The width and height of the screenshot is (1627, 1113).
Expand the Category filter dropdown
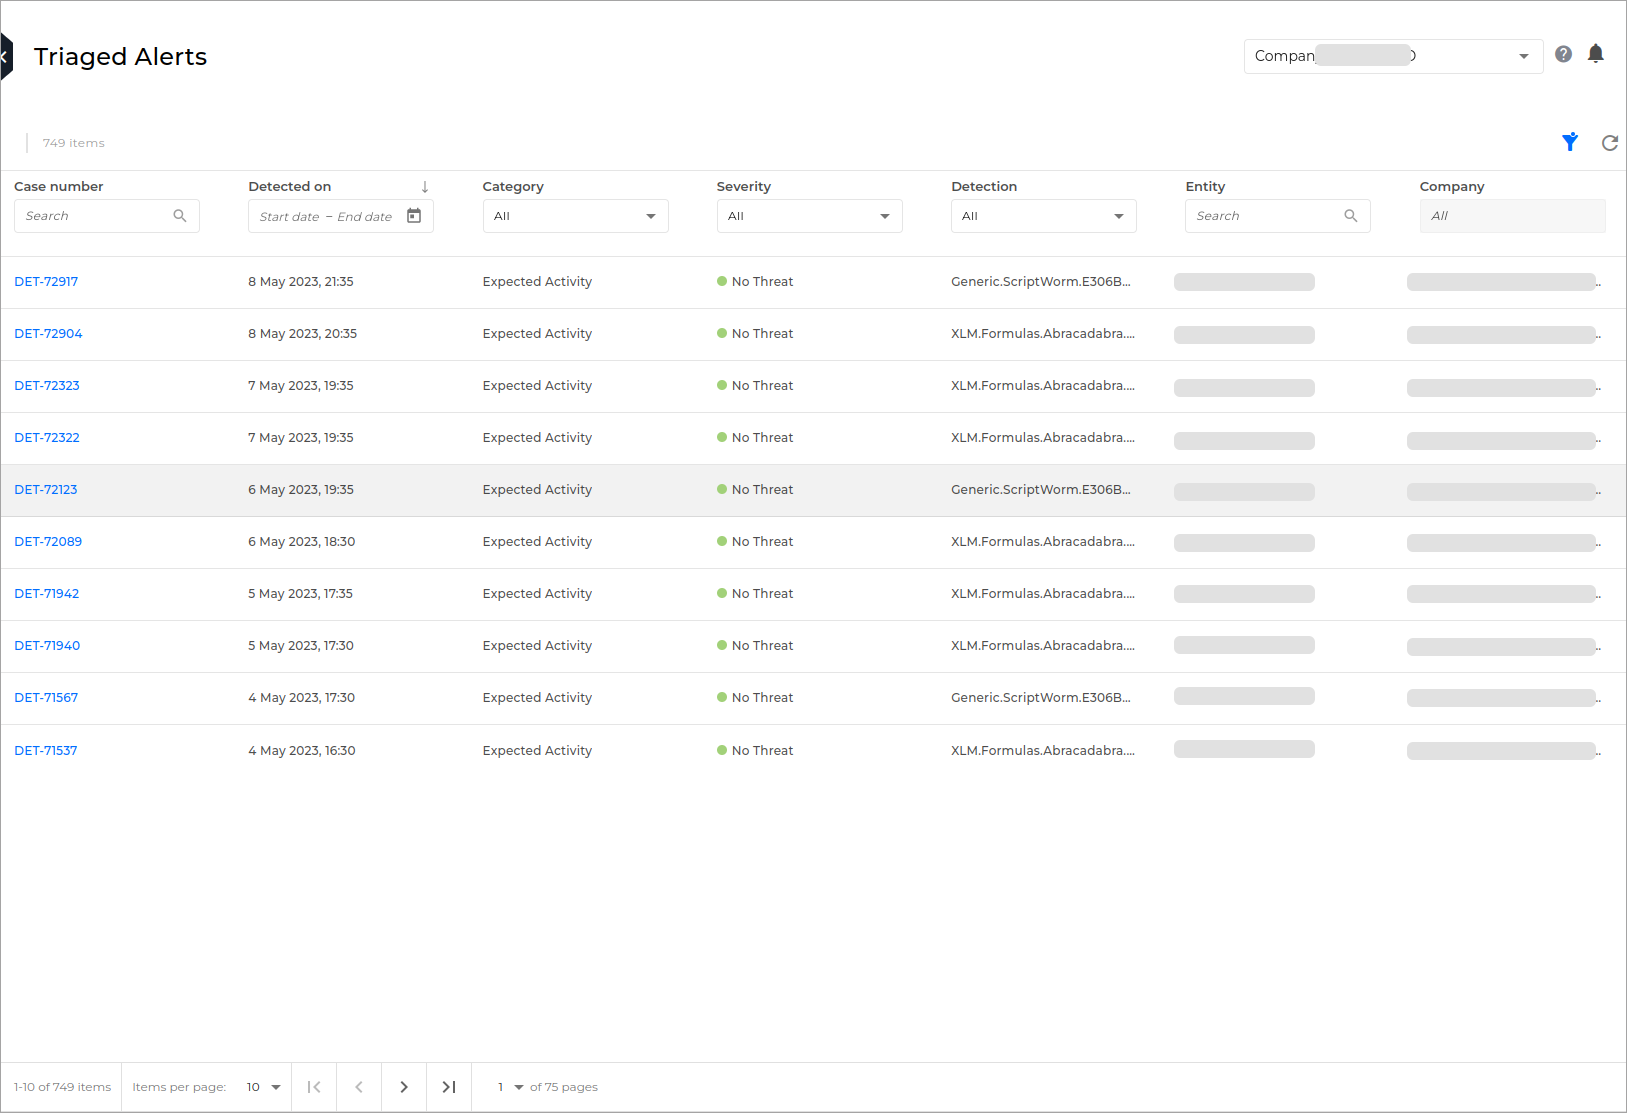coord(575,216)
